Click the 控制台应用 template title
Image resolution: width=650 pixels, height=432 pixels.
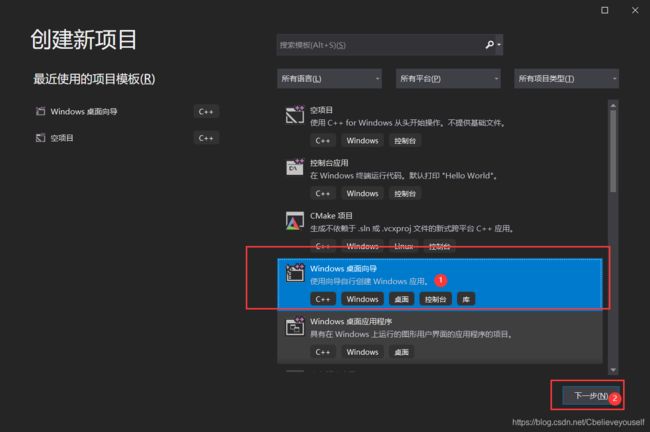pos(329,163)
